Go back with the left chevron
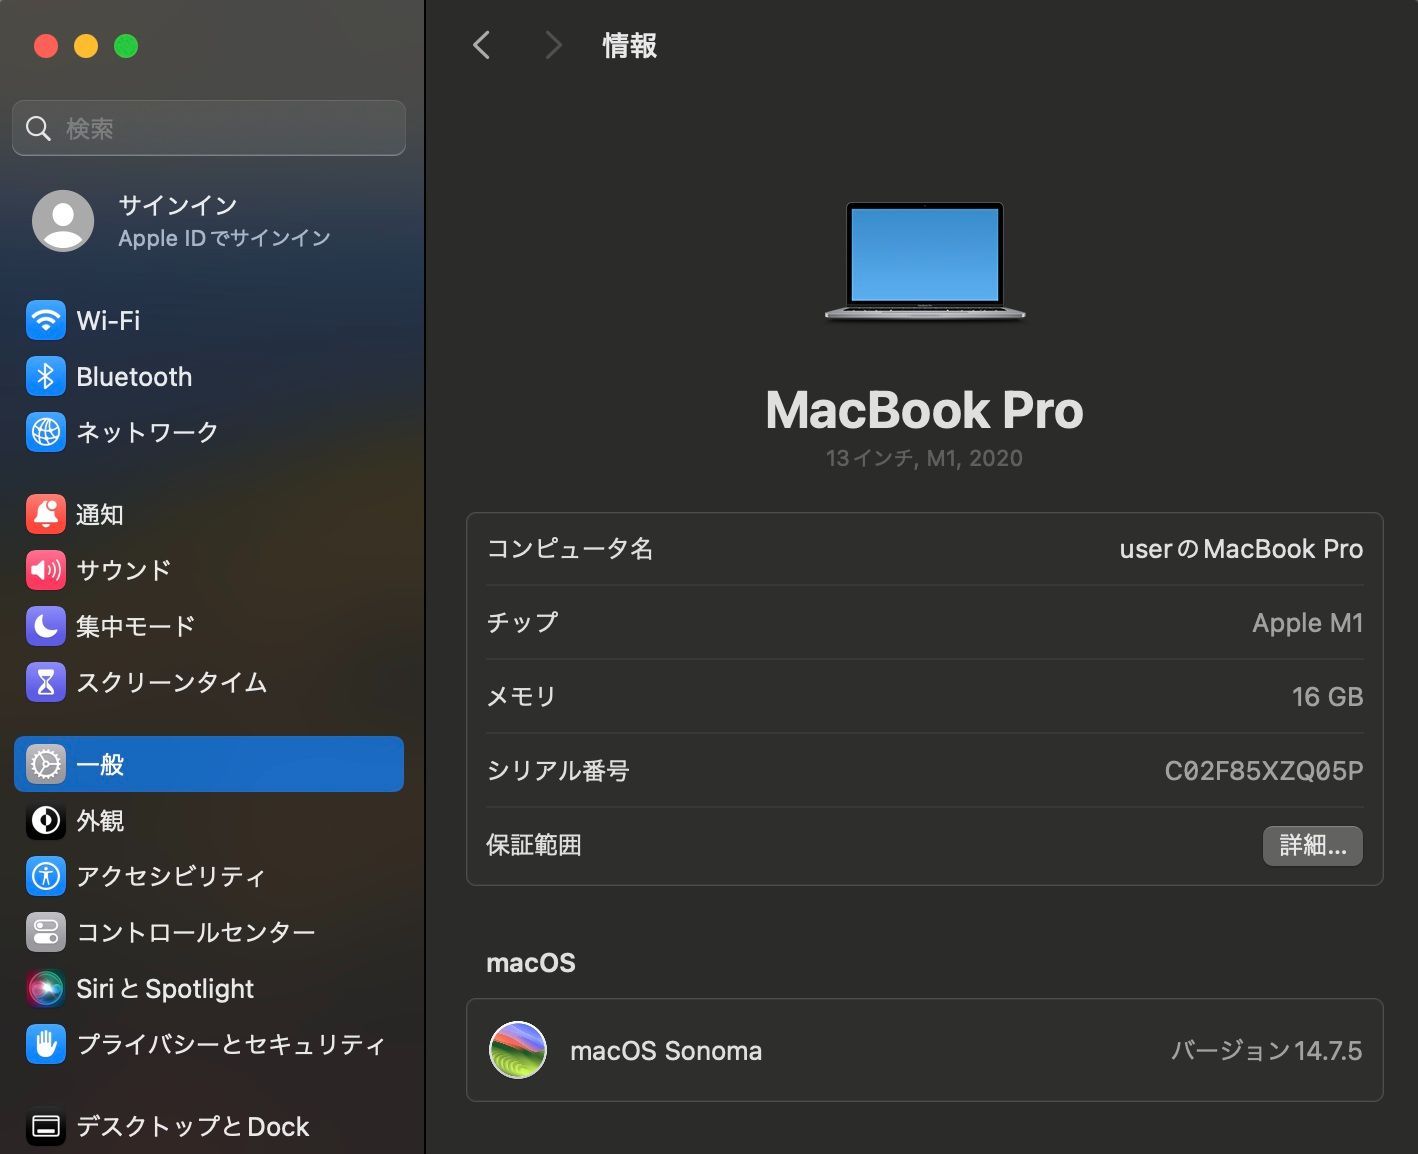Image resolution: width=1418 pixels, height=1154 pixels. point(481,45)
